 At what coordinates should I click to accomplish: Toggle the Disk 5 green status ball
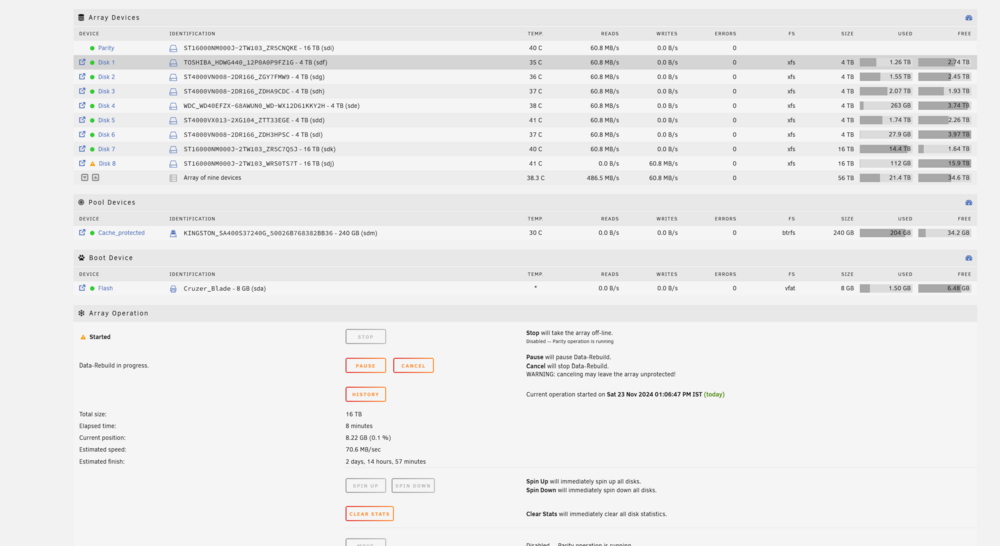[92, 120]
